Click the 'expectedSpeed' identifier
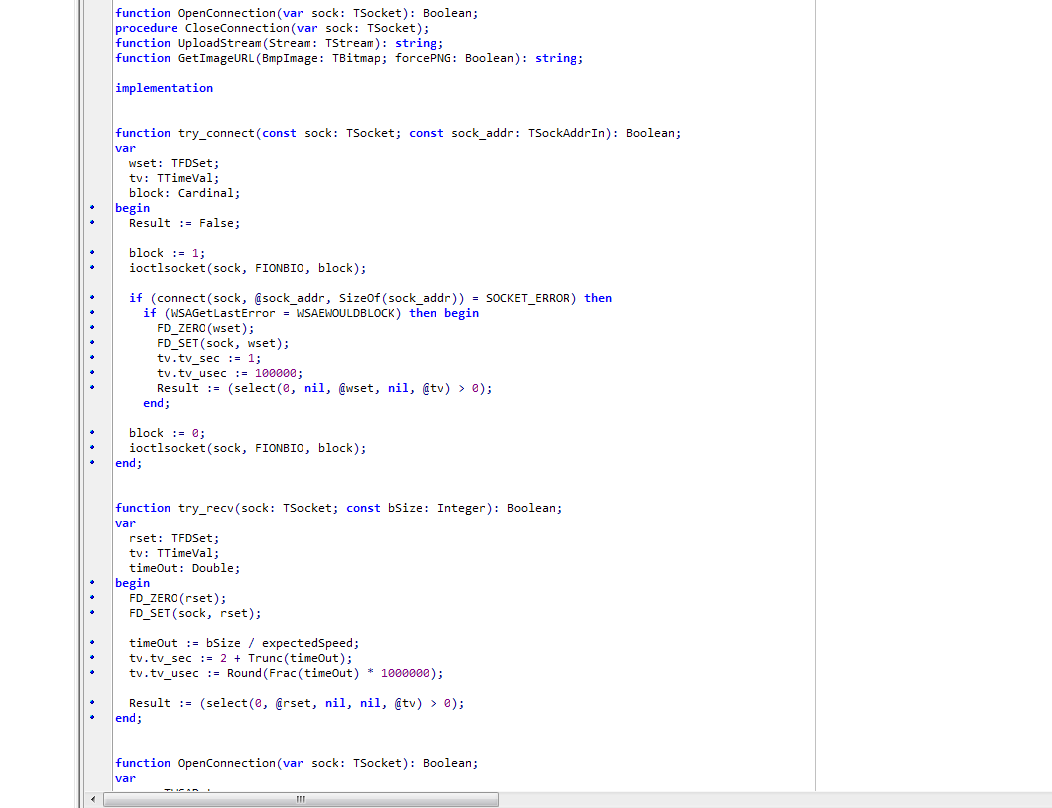Image resolution: width=1052 pixels, height=808 pixels. point(307,643)
